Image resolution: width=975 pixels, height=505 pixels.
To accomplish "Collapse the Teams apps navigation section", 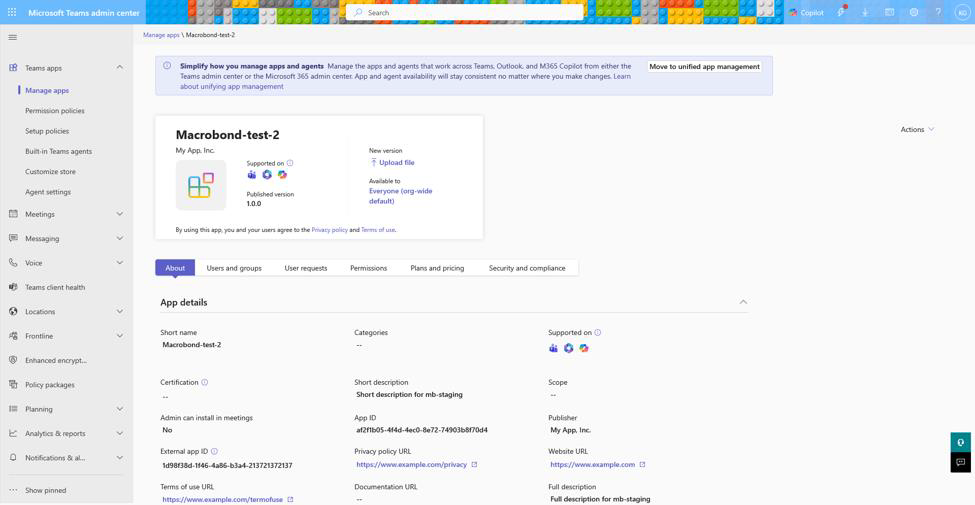I will 120,68.
